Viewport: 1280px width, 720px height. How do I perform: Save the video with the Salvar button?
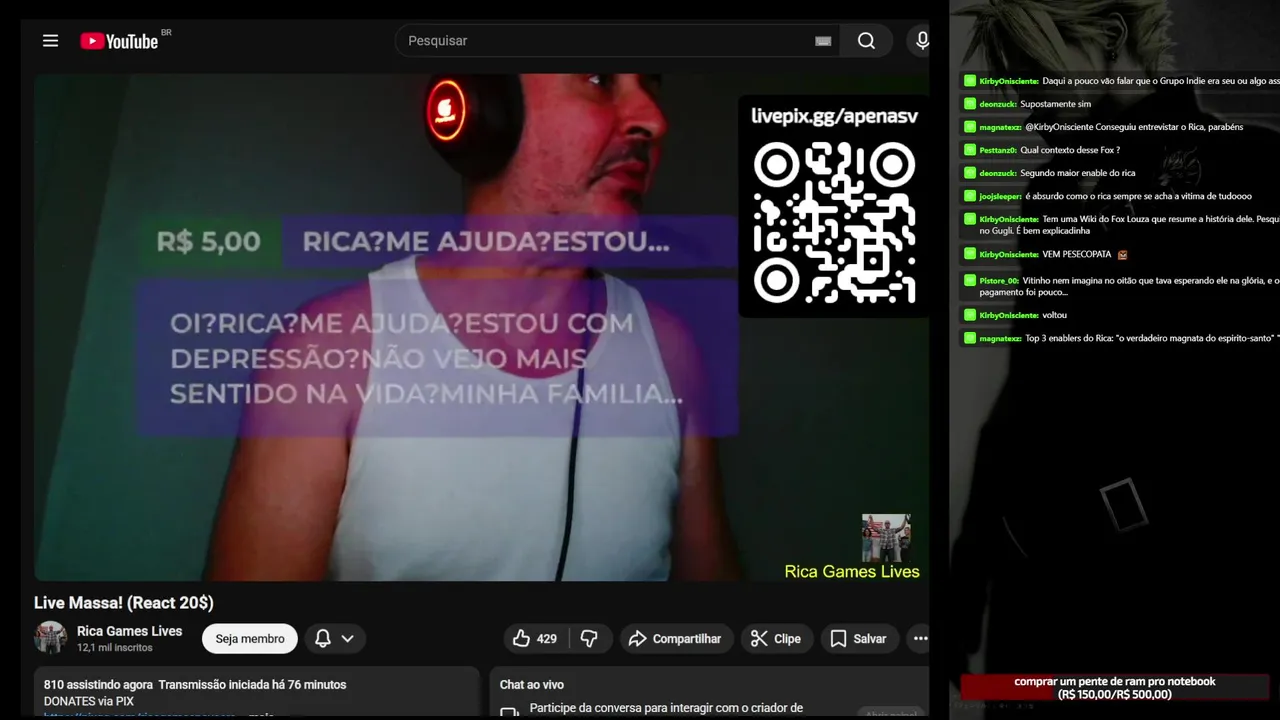[x=858, y=638]
